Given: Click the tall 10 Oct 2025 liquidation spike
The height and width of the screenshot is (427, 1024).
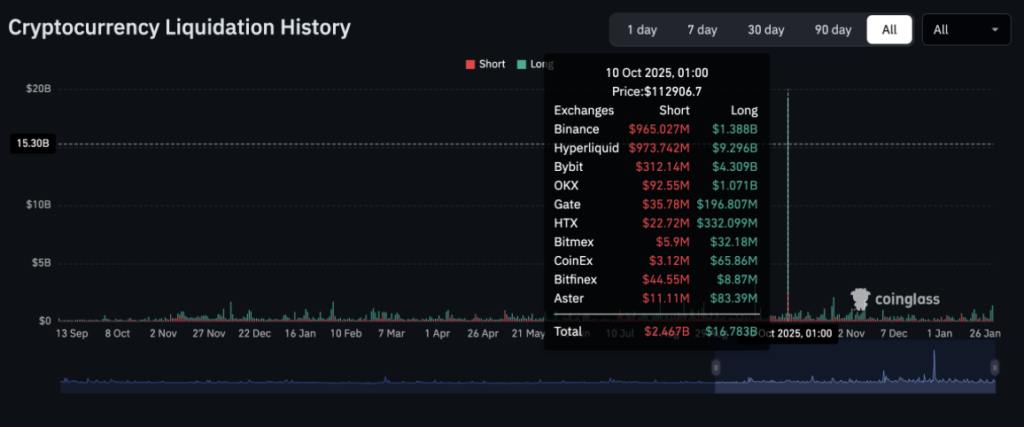Looking at the screenshot, I should (x=788, y=200).
